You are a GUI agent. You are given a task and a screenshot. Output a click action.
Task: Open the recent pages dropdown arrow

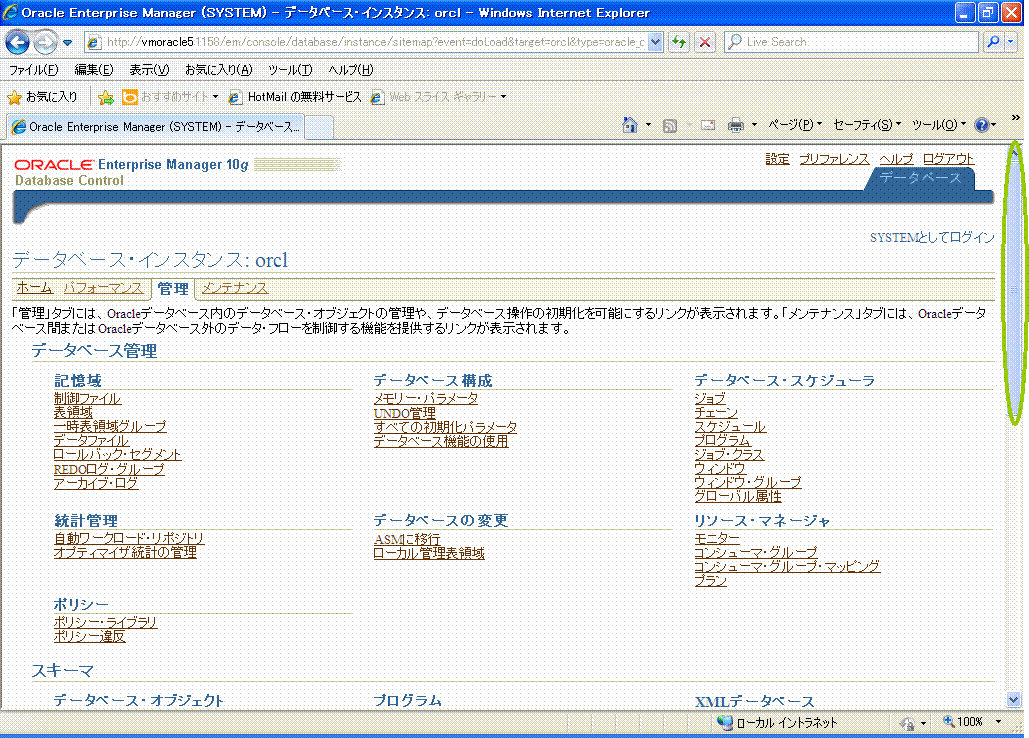(68, 43)
